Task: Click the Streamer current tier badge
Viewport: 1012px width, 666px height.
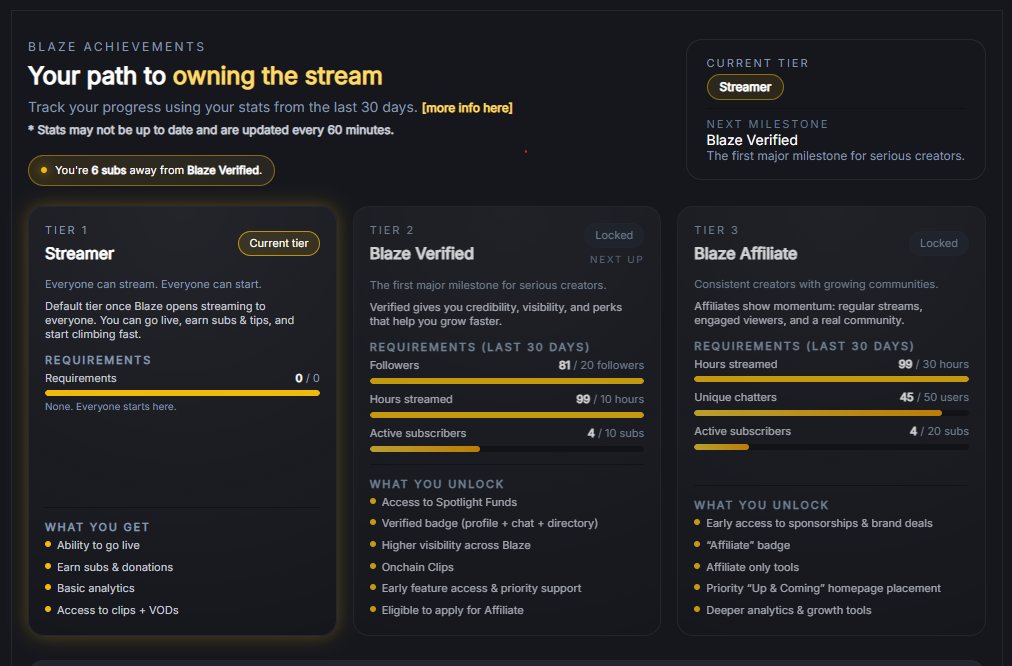Action: (x=745, y=87)
